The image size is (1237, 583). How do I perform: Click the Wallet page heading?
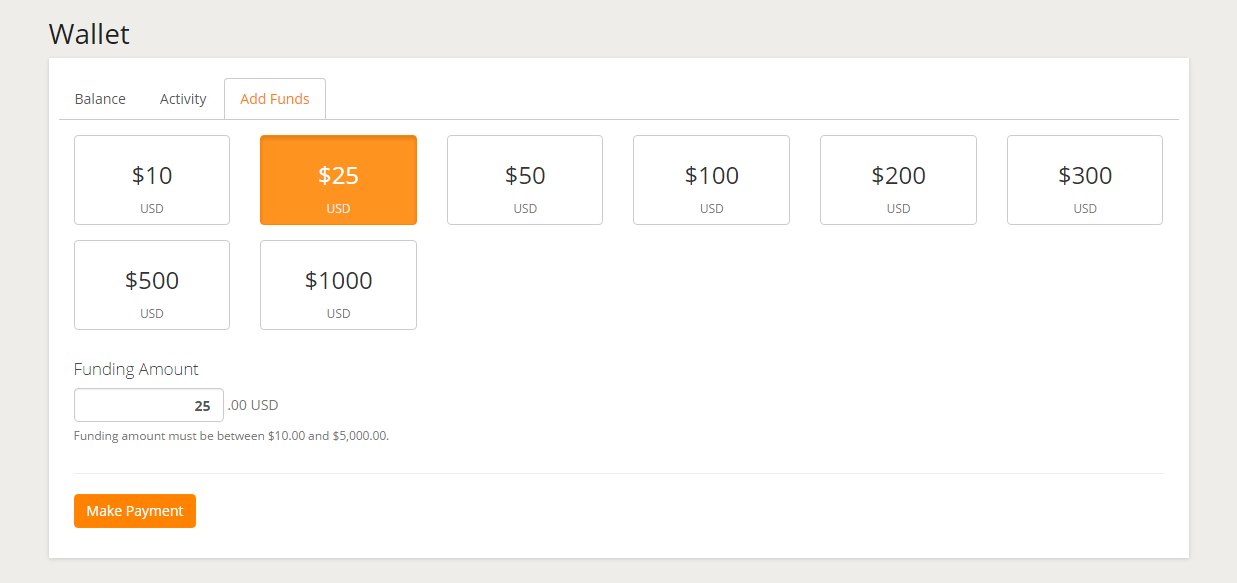(x=89, y=34)
